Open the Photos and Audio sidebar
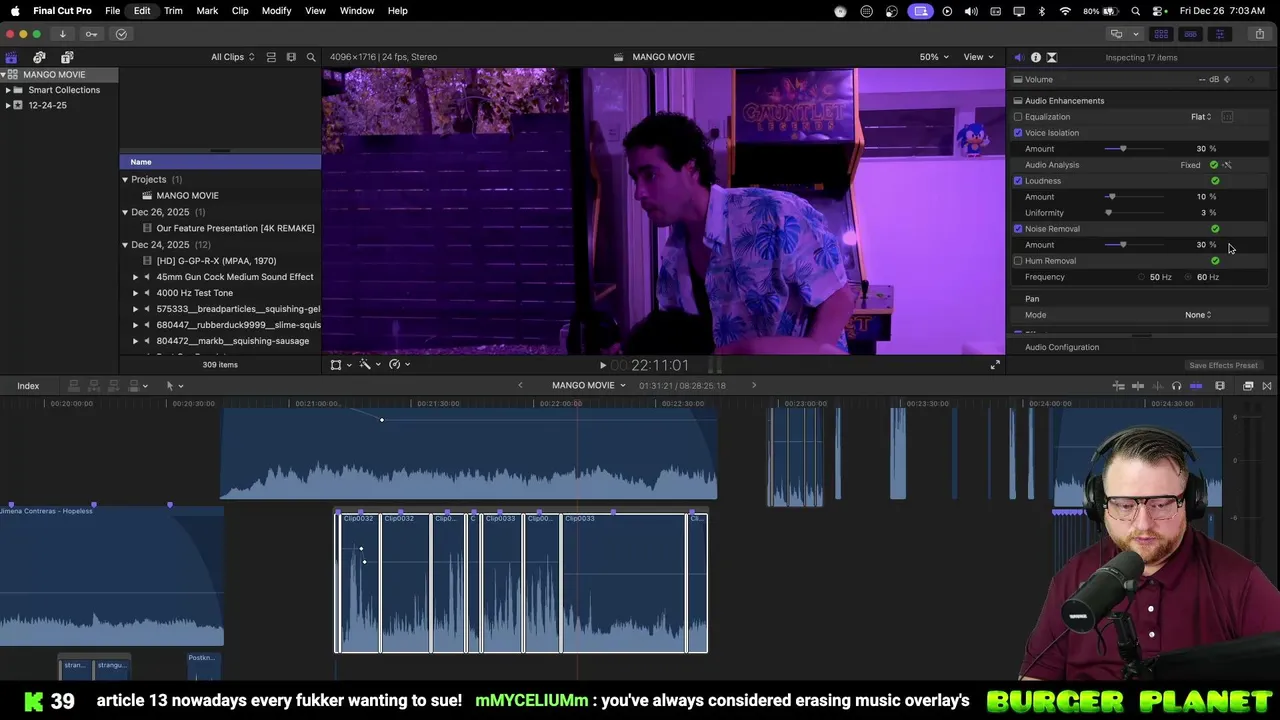 39,57
